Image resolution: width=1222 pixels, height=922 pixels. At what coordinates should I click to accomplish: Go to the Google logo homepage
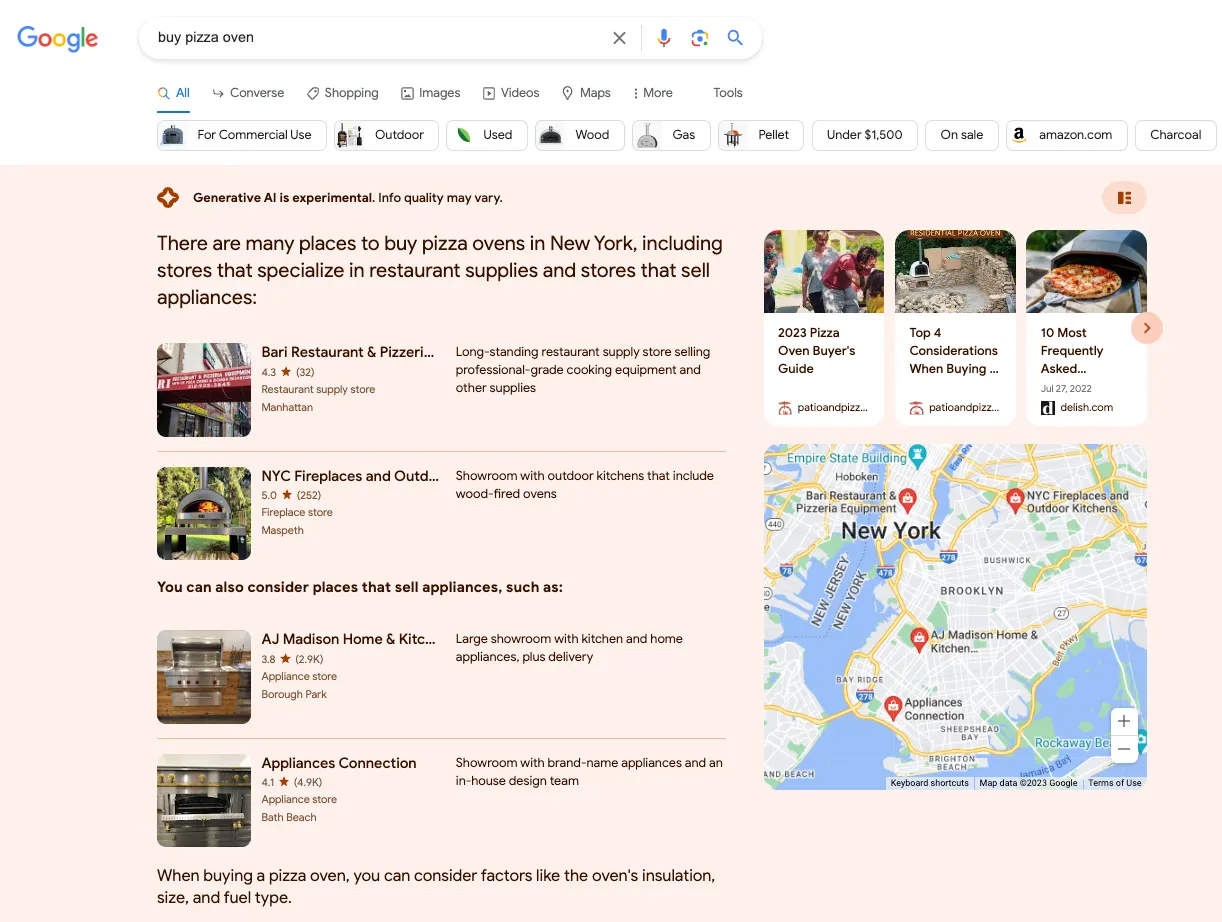58,38
